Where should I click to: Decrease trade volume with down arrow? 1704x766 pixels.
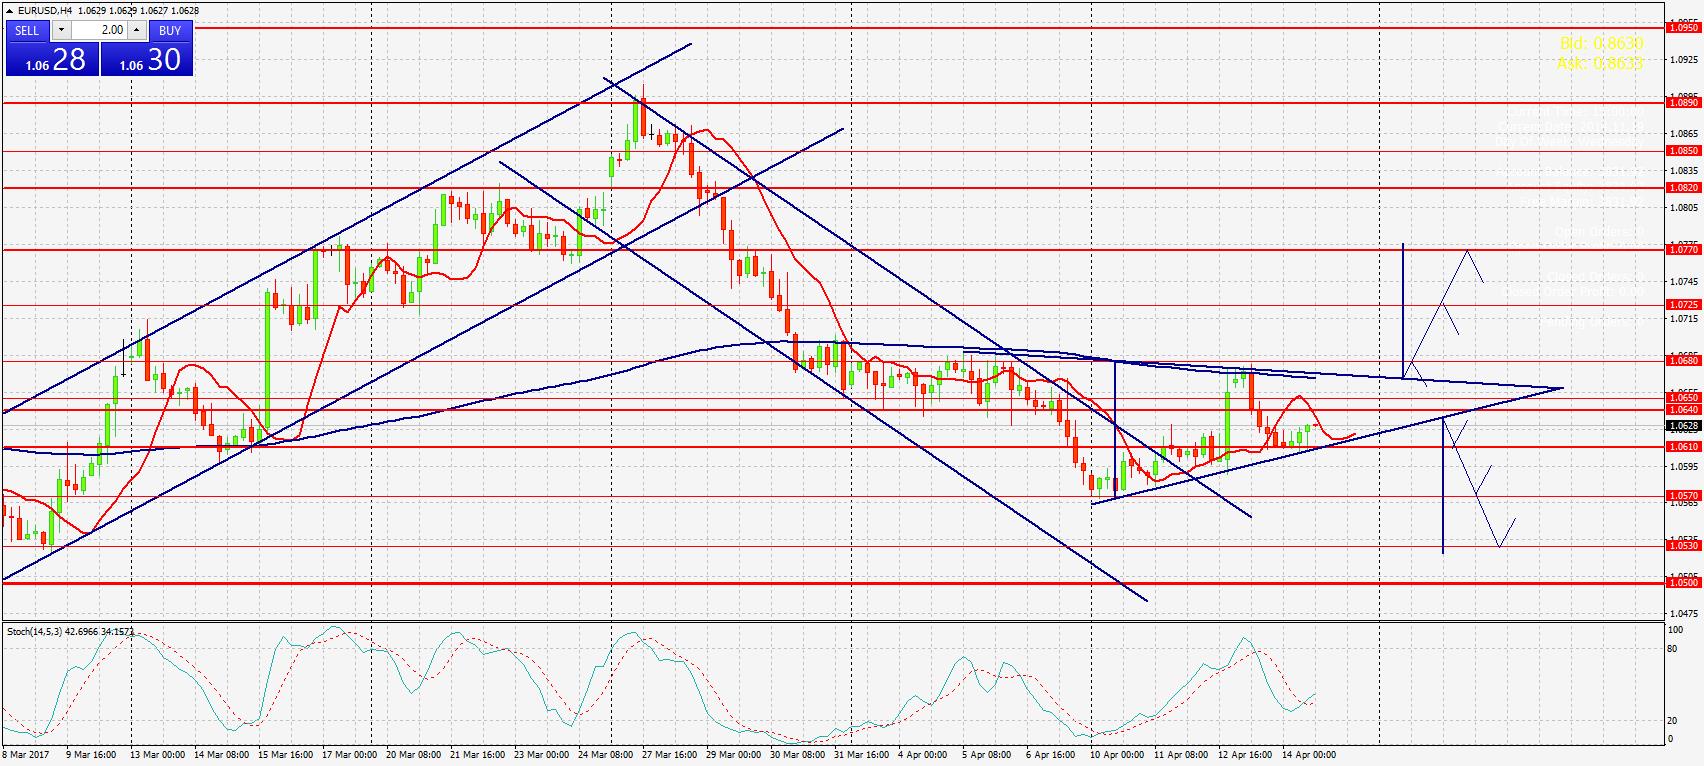tap(61, 31)
